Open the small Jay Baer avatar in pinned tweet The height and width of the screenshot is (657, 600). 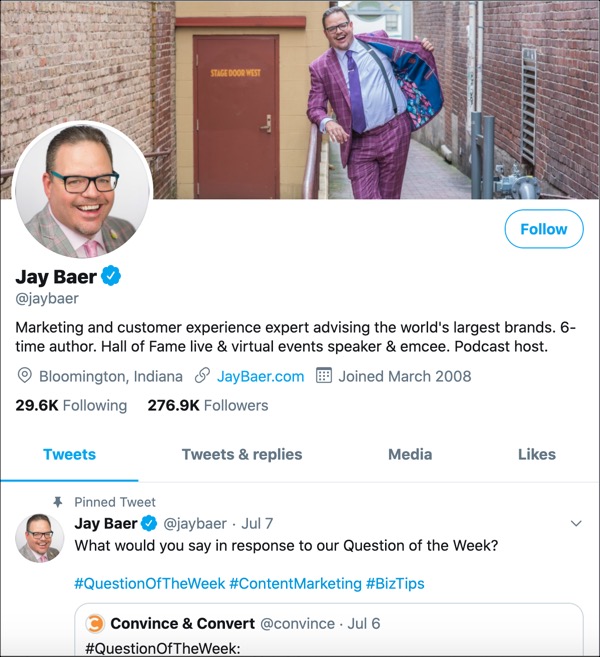[x=40, y=538]
